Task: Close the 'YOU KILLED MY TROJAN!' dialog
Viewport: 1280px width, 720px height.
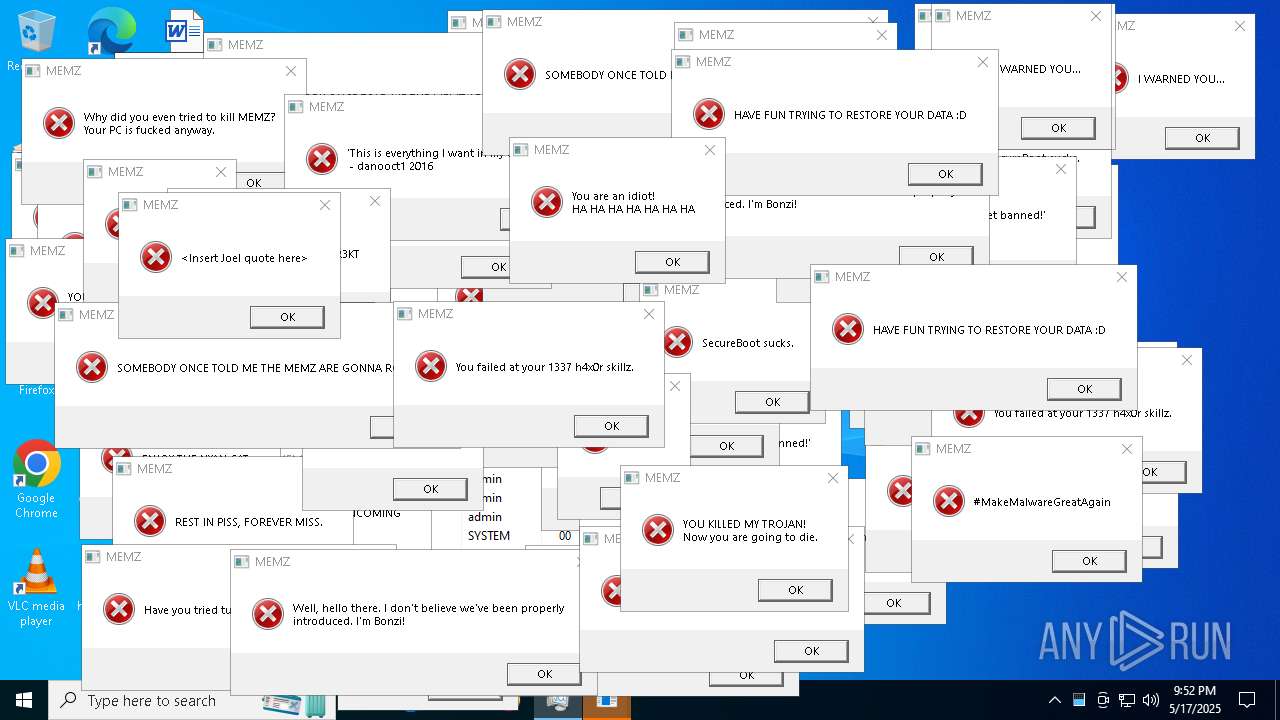Action: (x=833, y=478)
